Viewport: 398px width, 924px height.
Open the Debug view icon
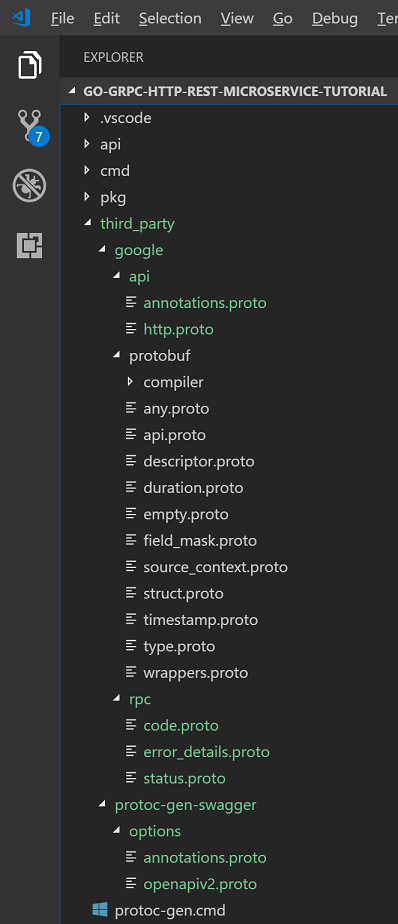[x=29, y=186]
